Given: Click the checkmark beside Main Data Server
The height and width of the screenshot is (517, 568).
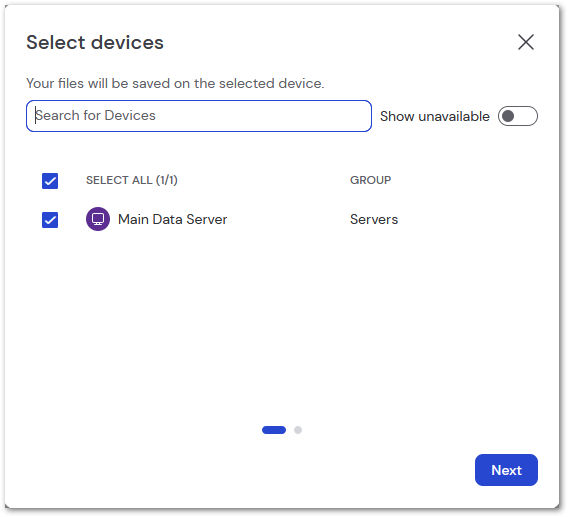Looking at the screenshot, I should click(x=50, y=220).
